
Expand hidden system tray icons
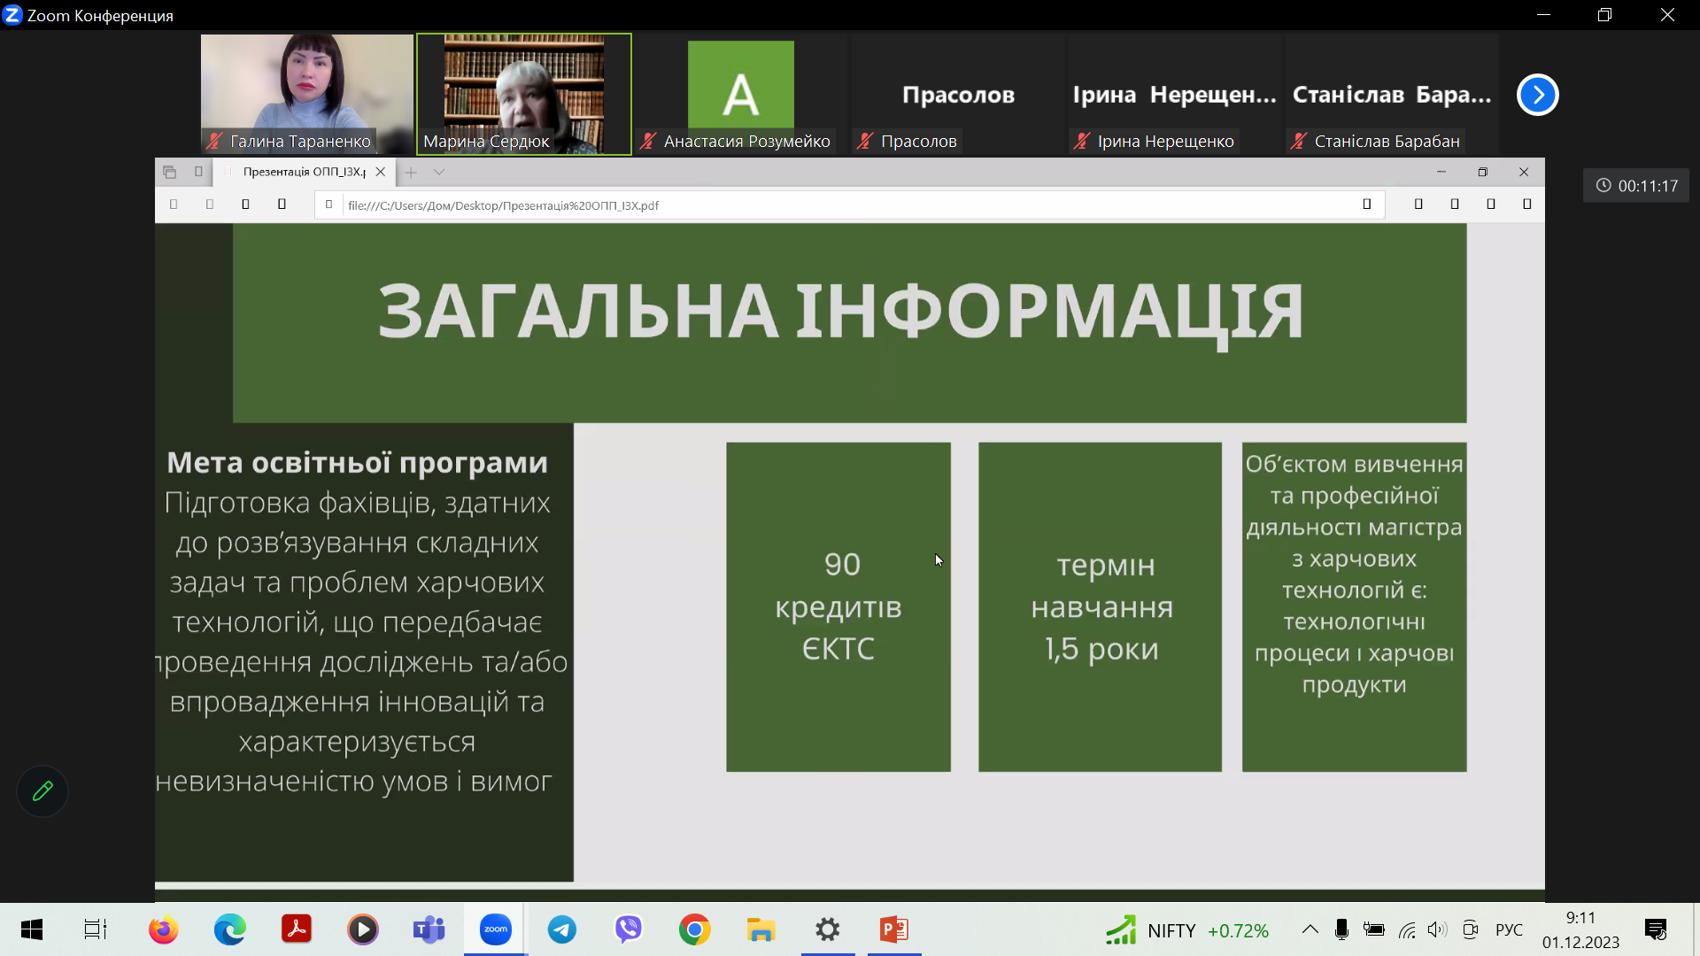pos(1309,930)
